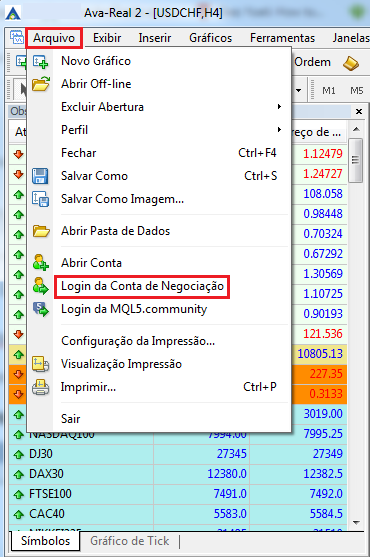Click the Imprimir printer icon
370x557 pixels.
(x=40, y=387)
